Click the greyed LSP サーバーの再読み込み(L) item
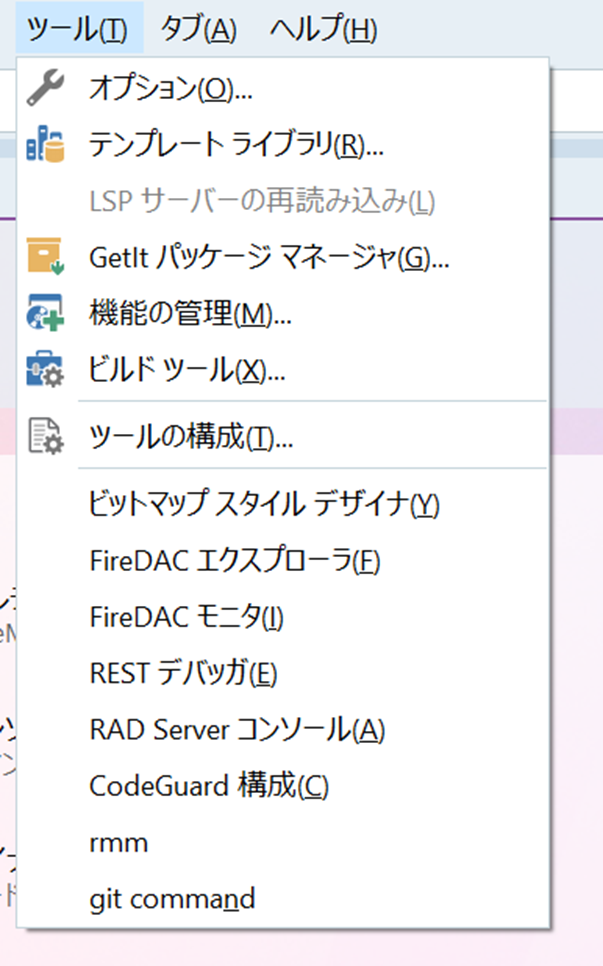The width and height of the screenshot is (603, 966). coord(262,202)
